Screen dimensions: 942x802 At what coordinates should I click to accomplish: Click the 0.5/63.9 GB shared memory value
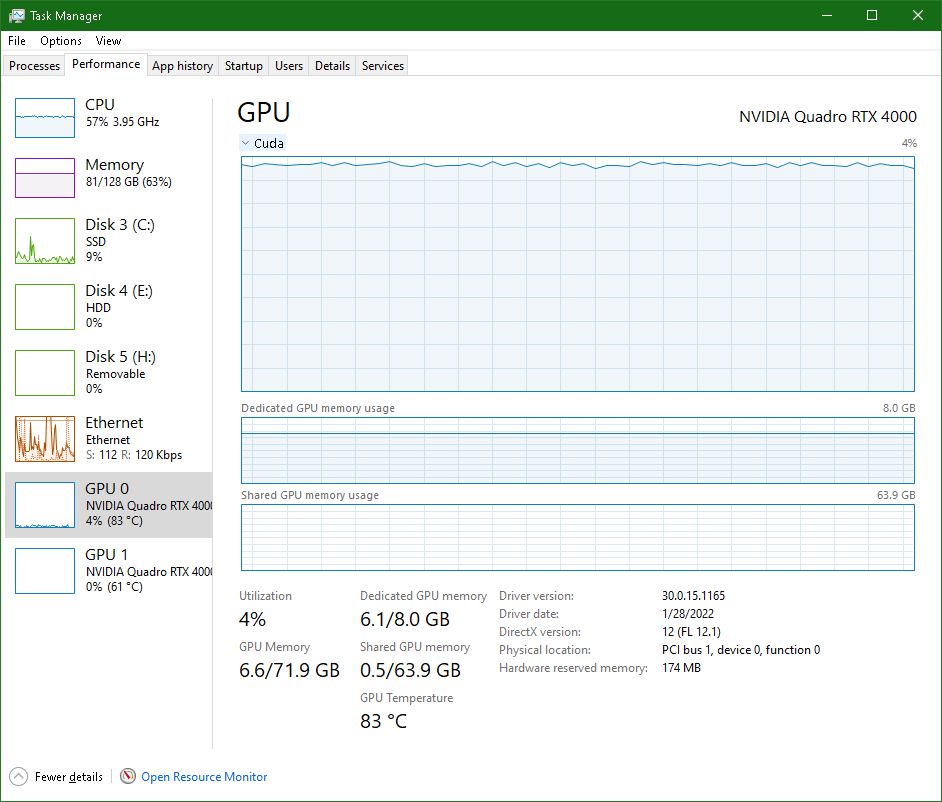[410, 670]
